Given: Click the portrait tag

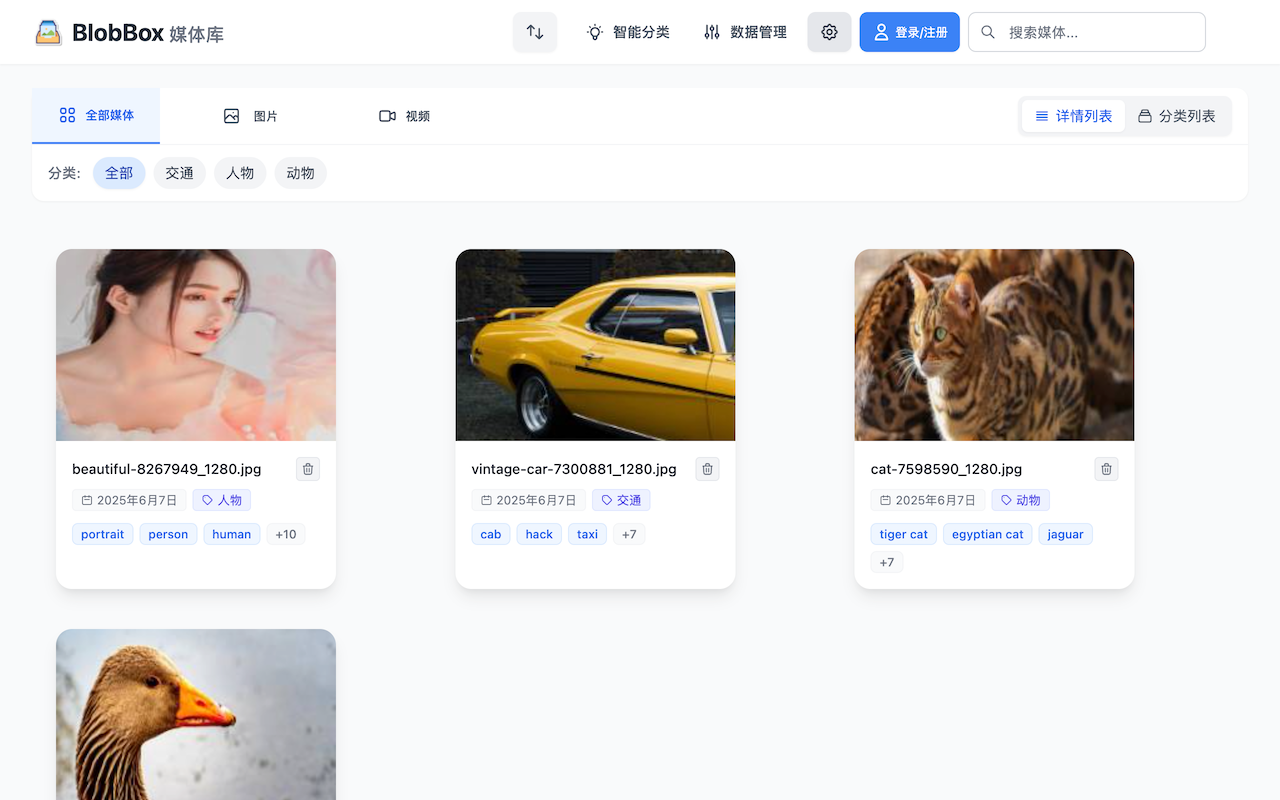Looking at the screenshot, I should [x=102, y=534].
